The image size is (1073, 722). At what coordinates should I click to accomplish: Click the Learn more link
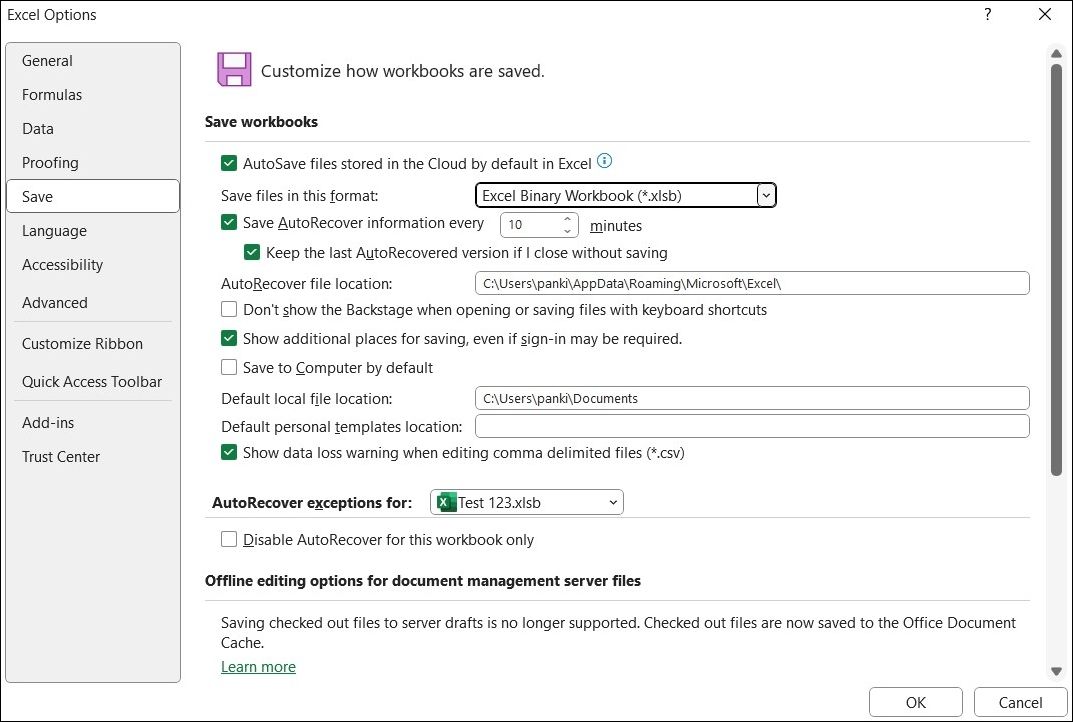pos(258,666)
